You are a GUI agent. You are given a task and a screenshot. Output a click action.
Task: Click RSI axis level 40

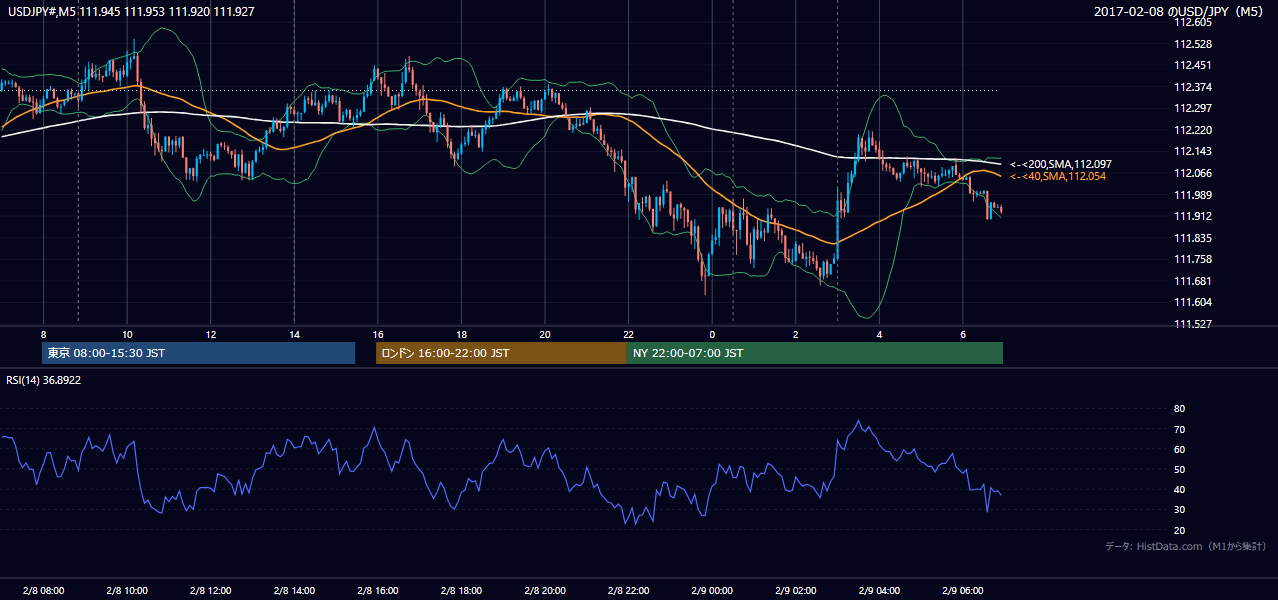point(1179,489)
